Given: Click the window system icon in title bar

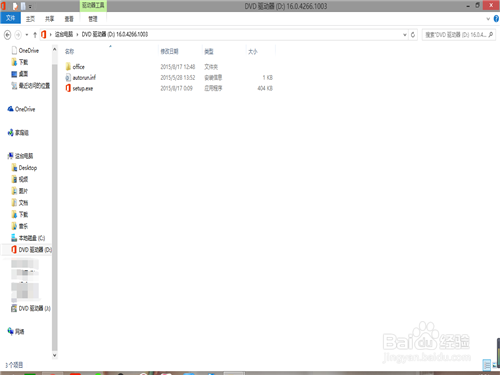Looking at the screenshot, I should pos(4,6).
